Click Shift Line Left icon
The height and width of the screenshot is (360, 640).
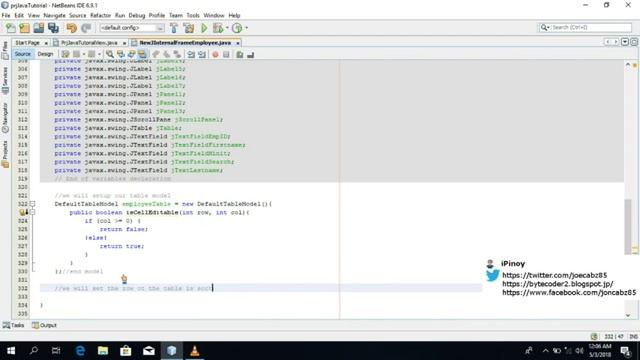(191, 54)
